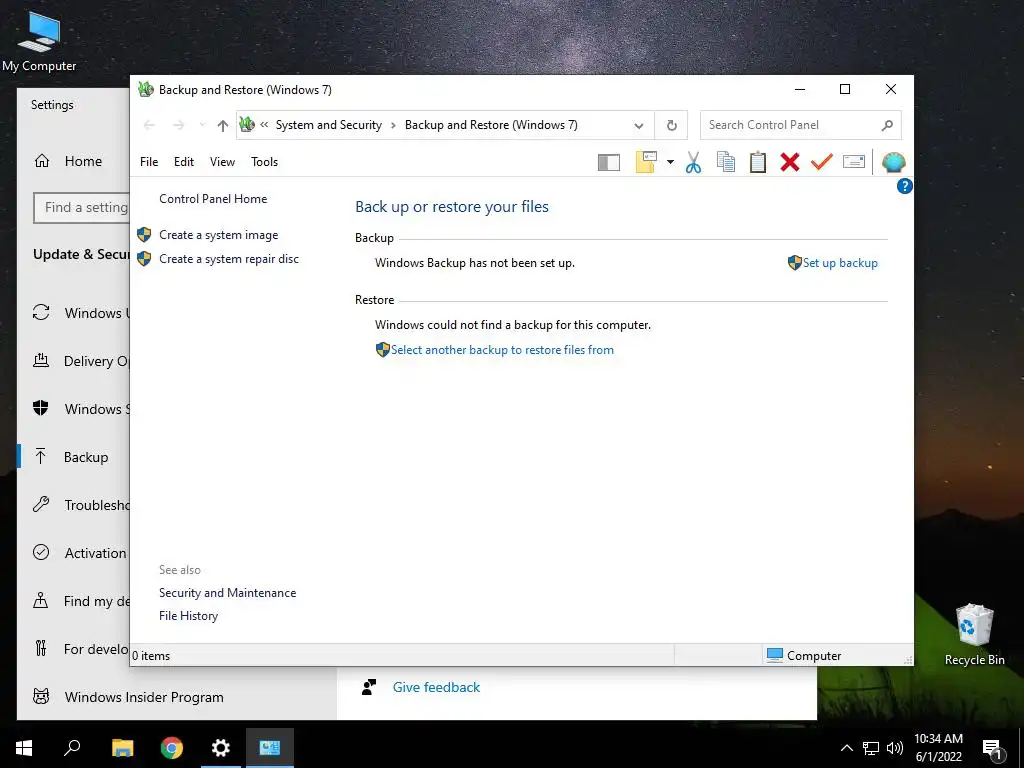Open the Edit menu
This screenshot has height=768, width=1024.
click(184, 162)
